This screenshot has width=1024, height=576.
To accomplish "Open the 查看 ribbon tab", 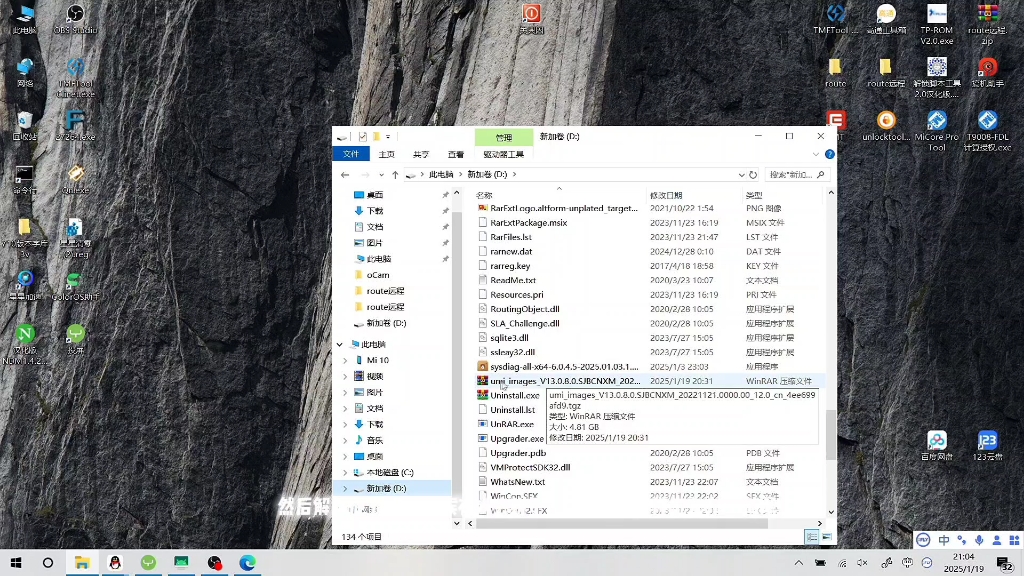I will 456,154.
